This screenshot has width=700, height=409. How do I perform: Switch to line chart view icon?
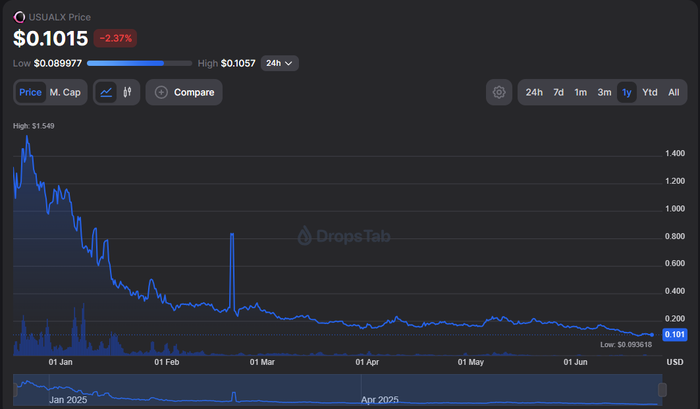[x=106, y=92]
